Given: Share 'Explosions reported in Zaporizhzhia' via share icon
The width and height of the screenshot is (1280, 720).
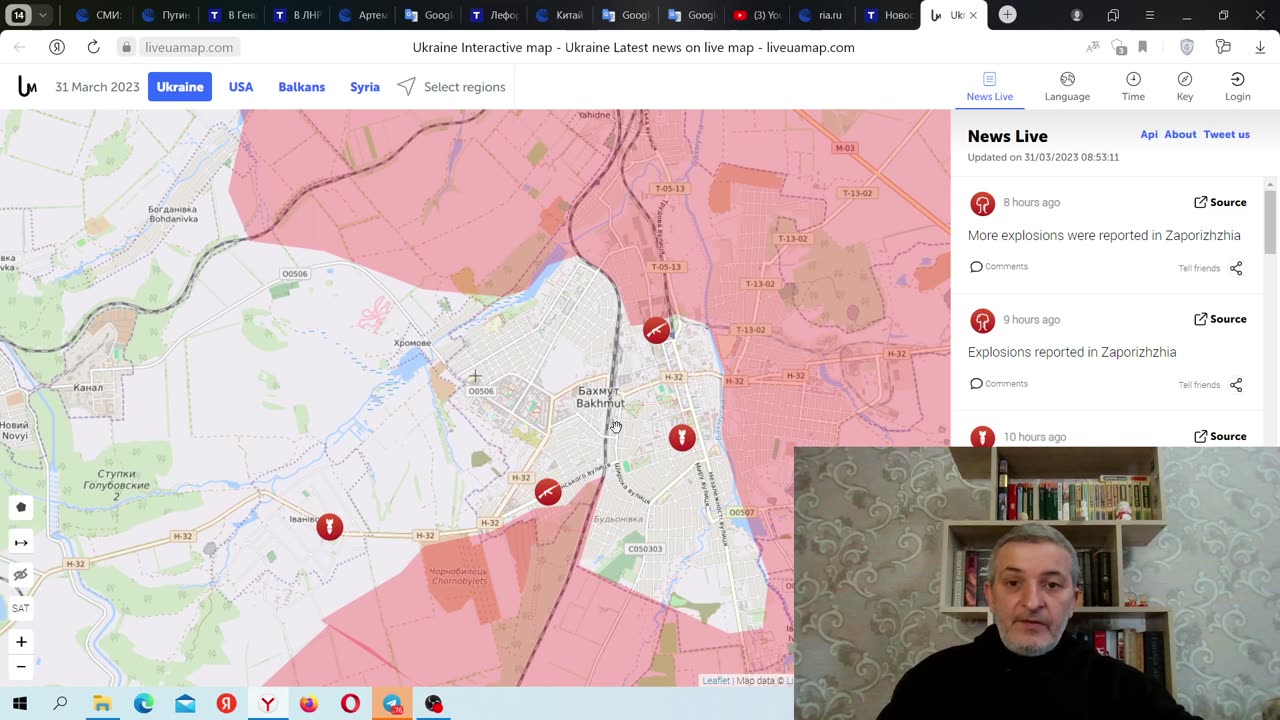Looking at the screenshot, I should pyautogui.click(x=1236, y=385).
